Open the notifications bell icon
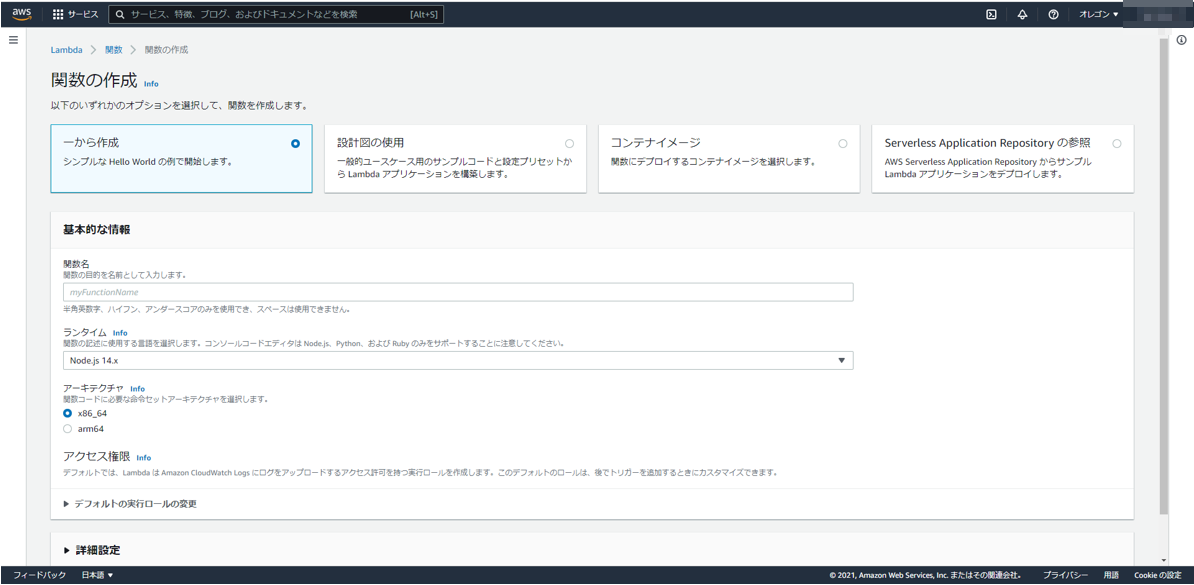The height and width of the screenshot is (585, 1194). pos(1022,14)
